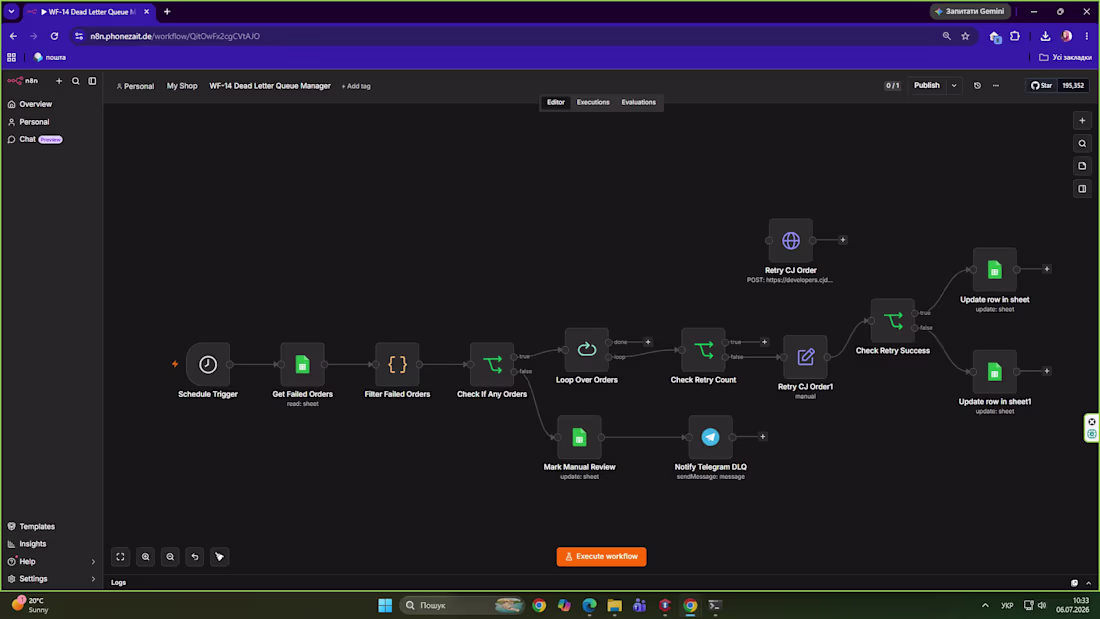Open the Filter Failed Orders code node
This screenshot has width=1100, height=619.
coord(397,364)
